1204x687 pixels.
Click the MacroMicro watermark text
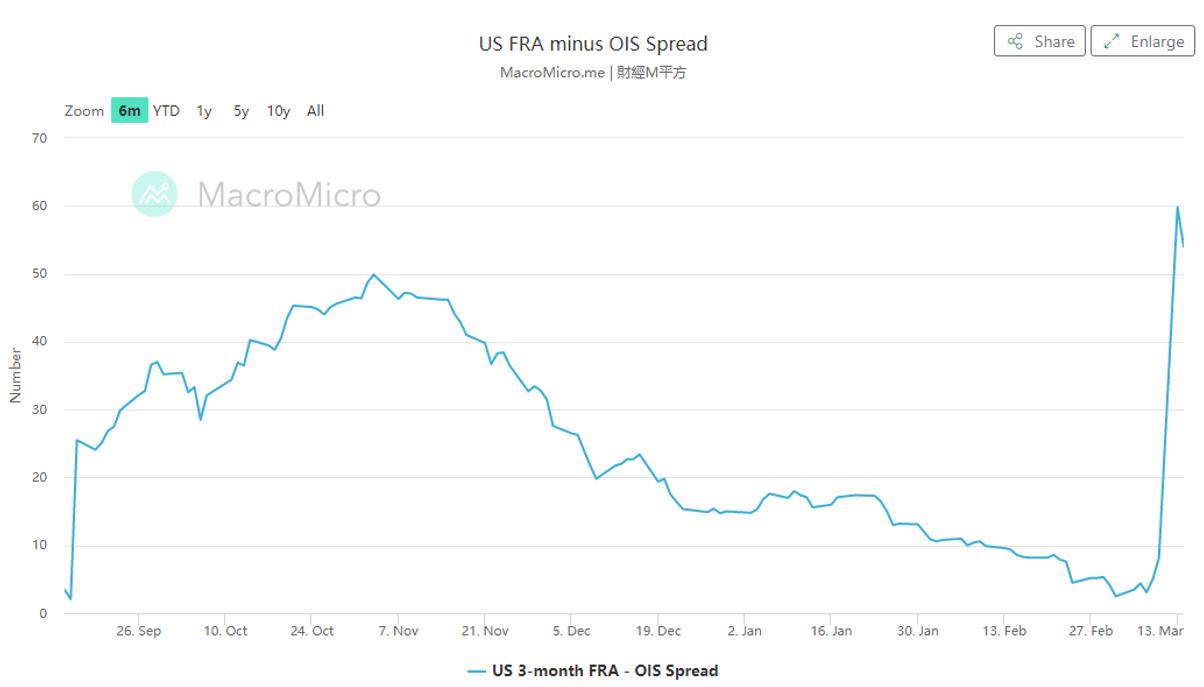click(x=289, y=194)
